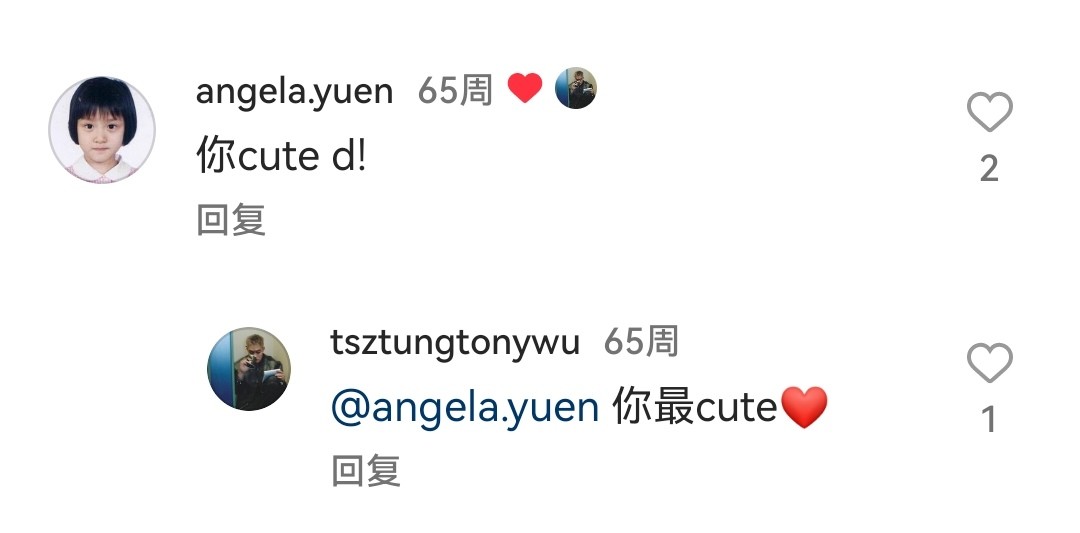Screen dimensions: 1080x533
Task: View likes count 2 on first comment
Action: point(990,169)
